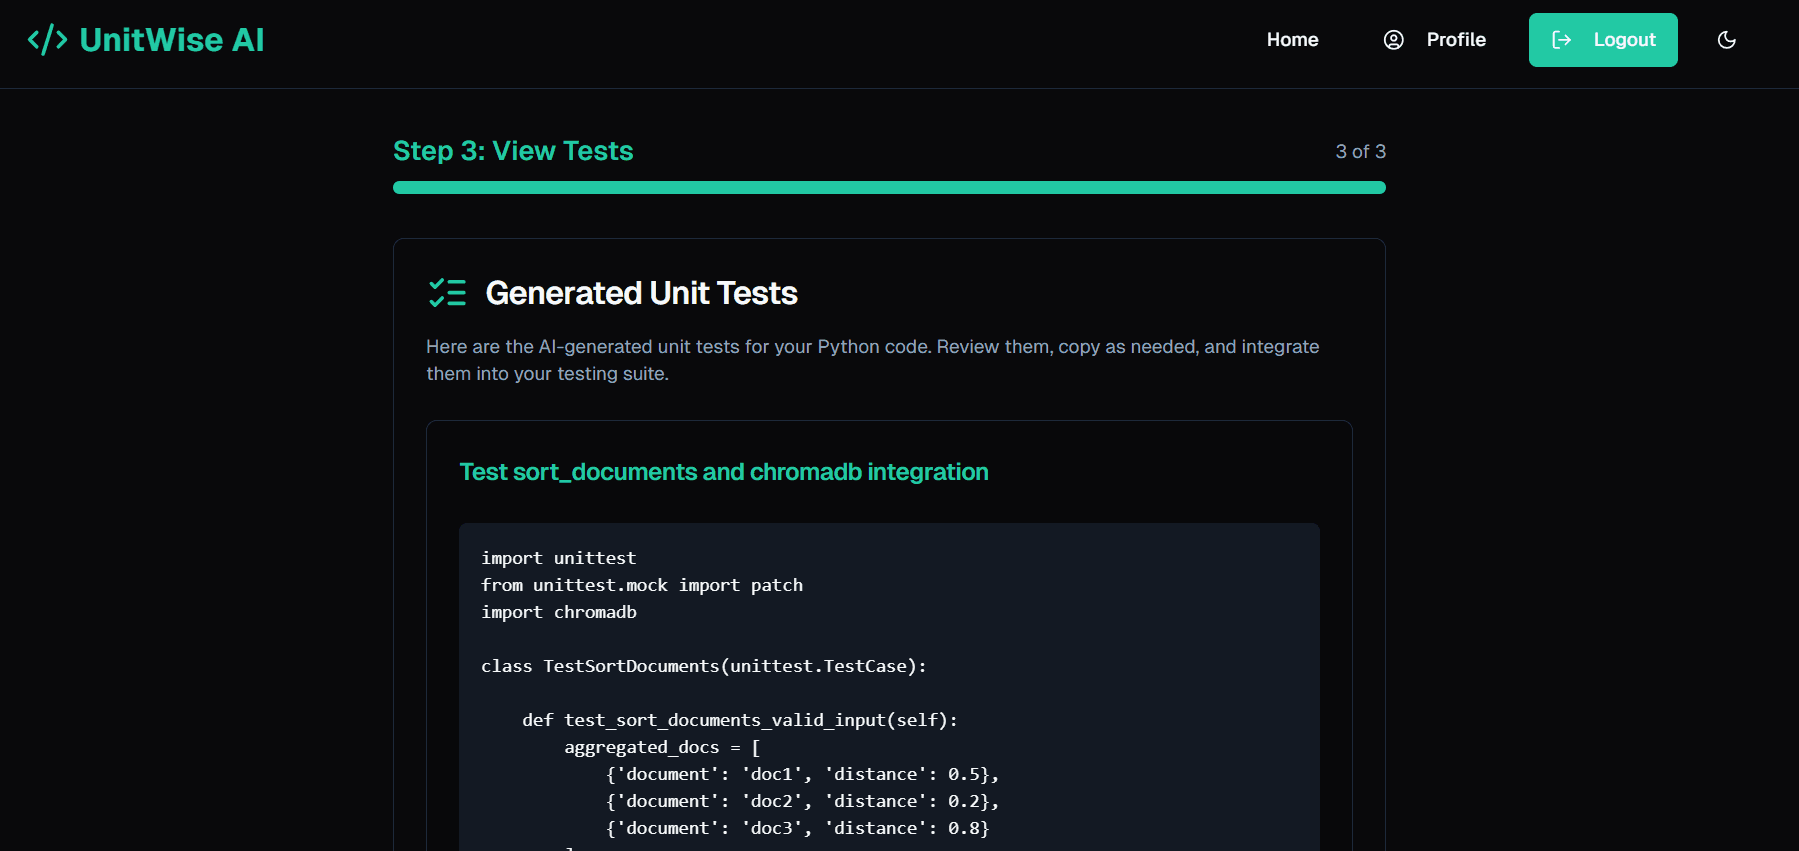The height and width of the screenshot is (851, 1799).
Task: Click the Logout button
Action: coord(1602,40)
